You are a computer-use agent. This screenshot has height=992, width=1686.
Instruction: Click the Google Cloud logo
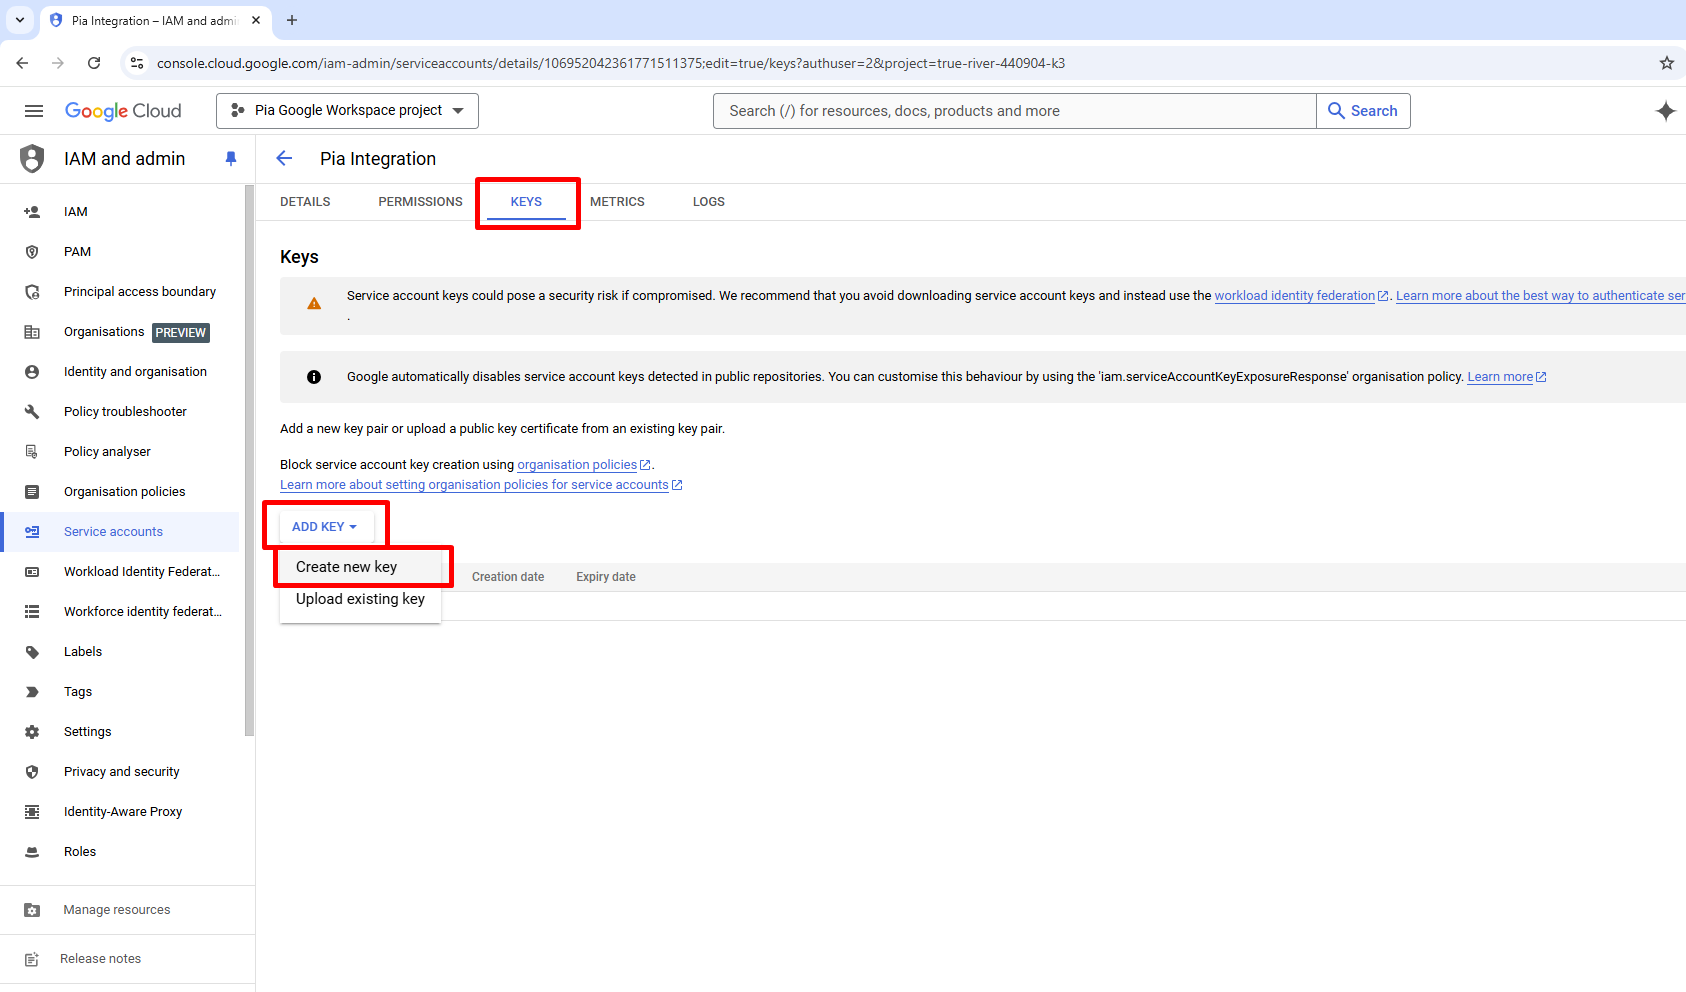pyautogui.click(x=123, y=111)
